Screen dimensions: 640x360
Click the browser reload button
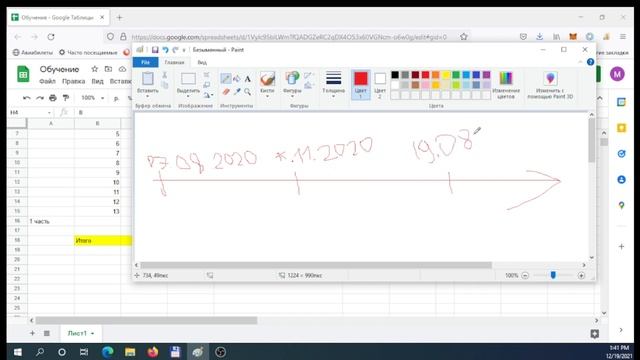coord(51,37)
